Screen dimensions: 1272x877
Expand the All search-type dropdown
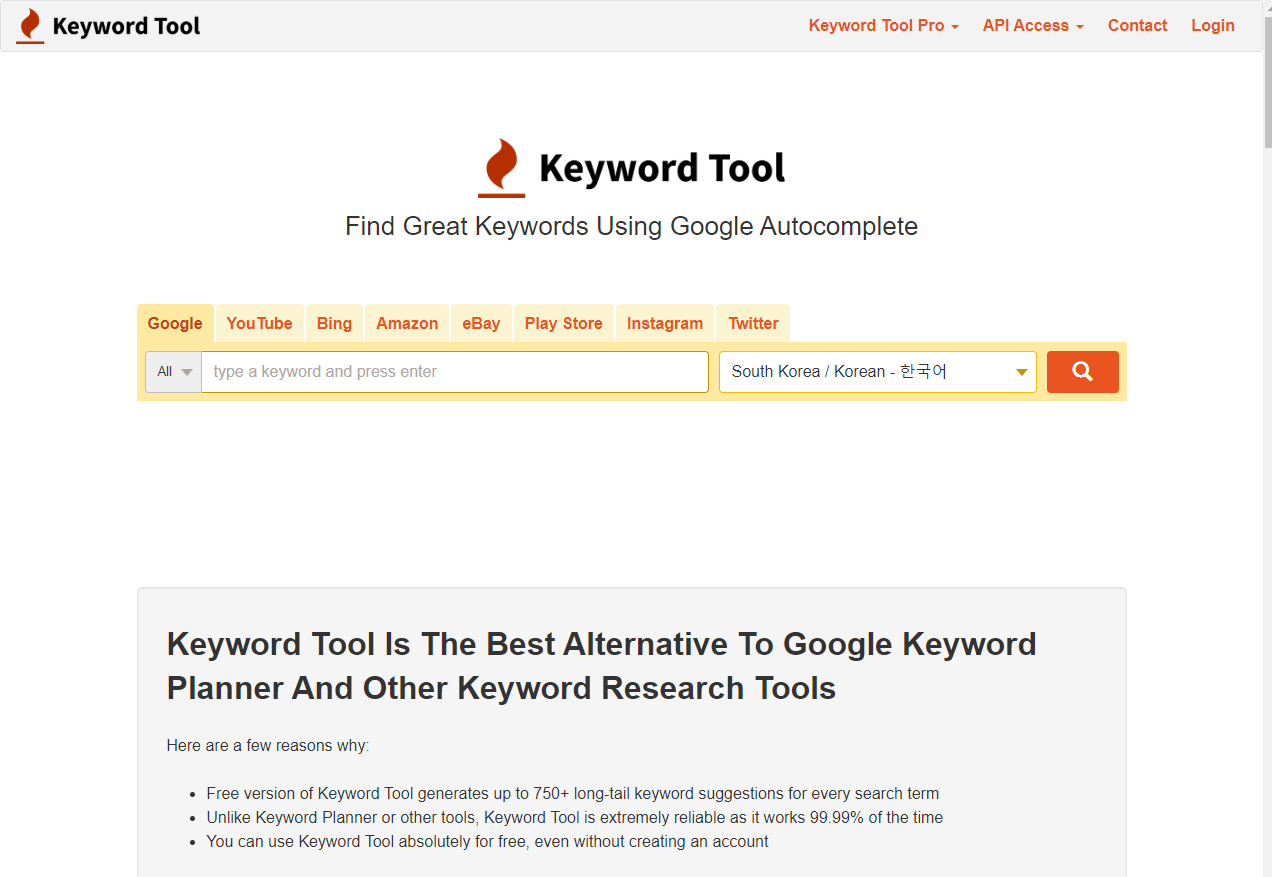coord(174,372)
